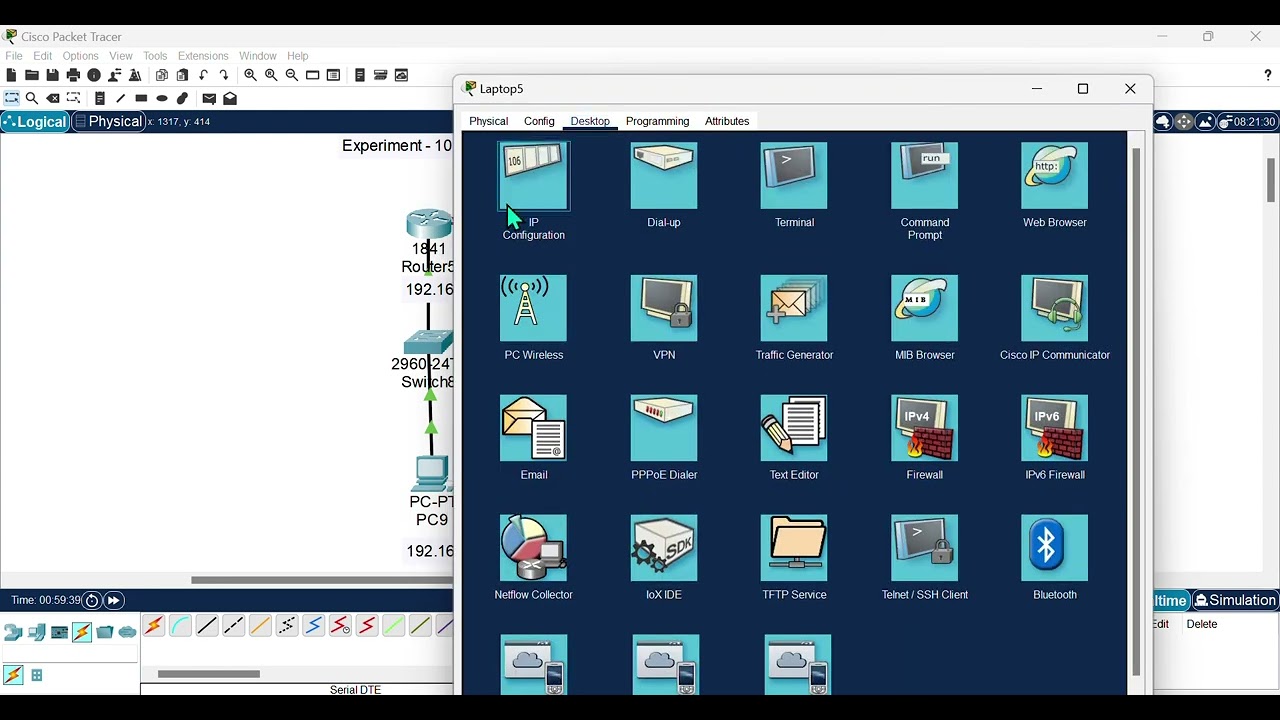Click the Undo toolbar icon
This screenshot has height=720, width=1280.
[x=203, y=75]
